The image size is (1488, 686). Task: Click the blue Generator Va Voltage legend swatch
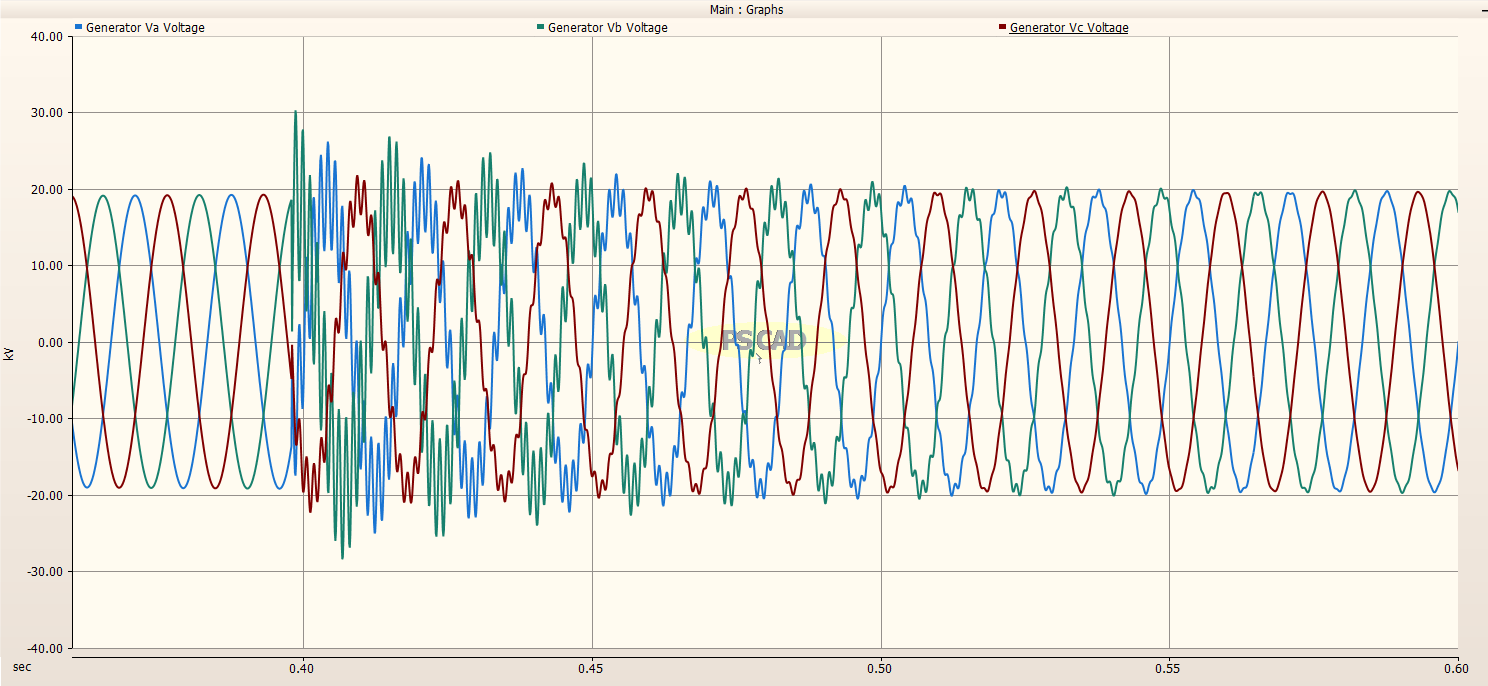[x=77, y=27]
